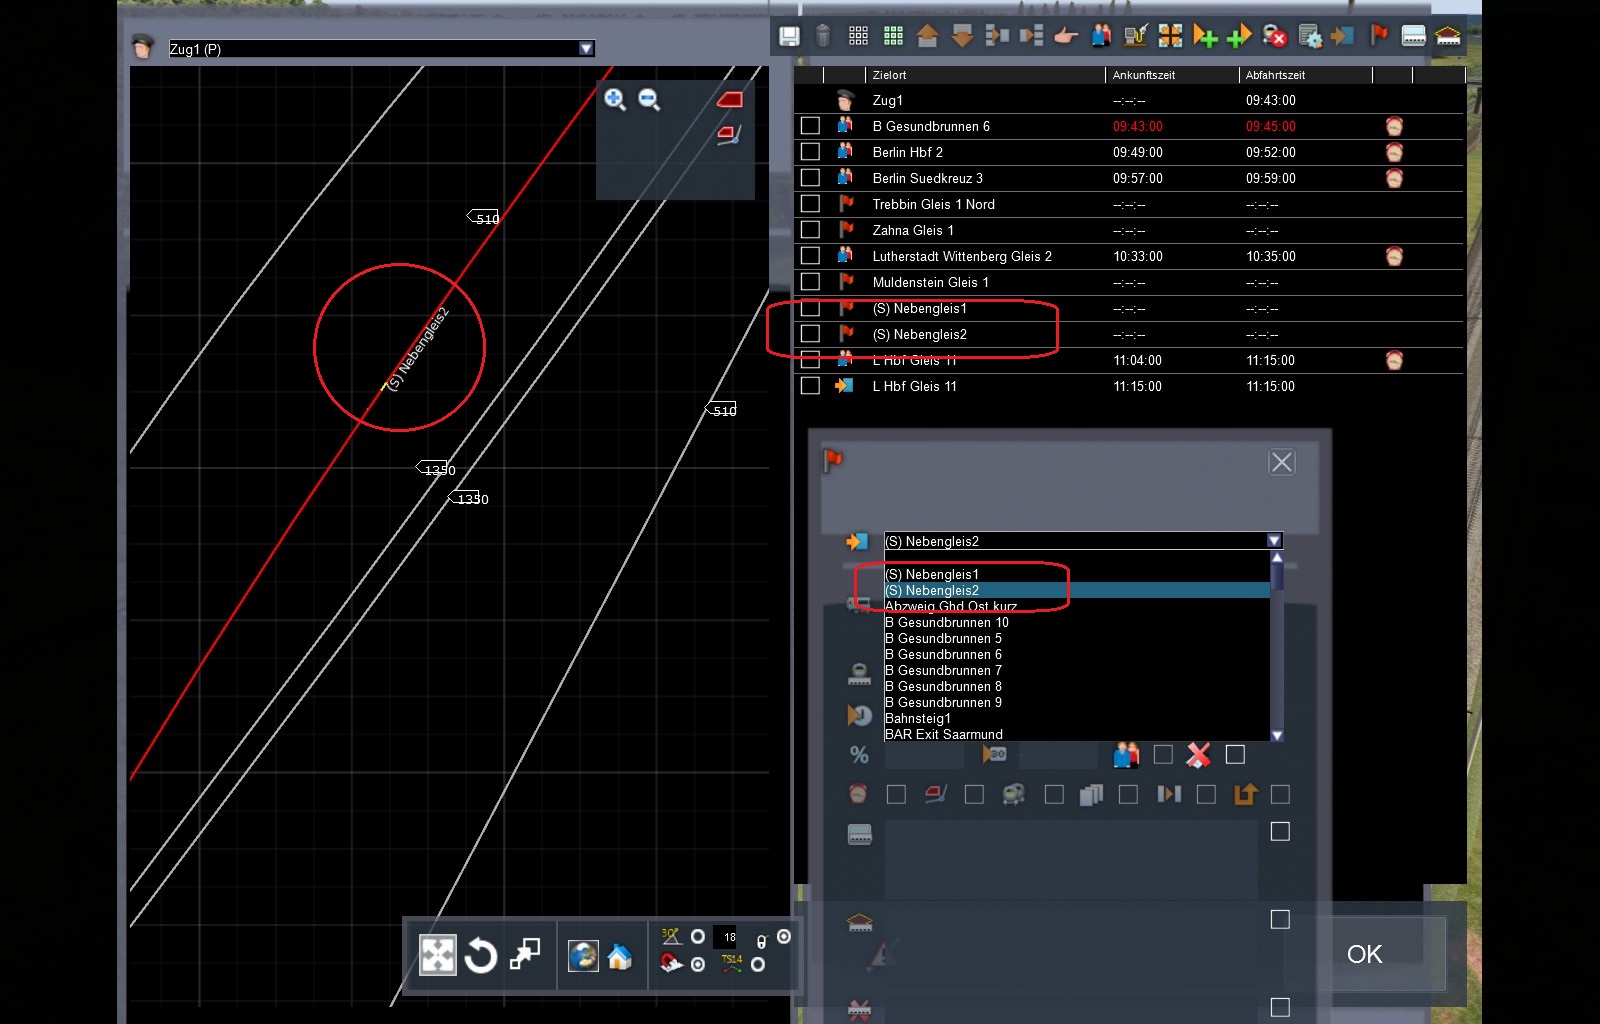1600x1024 pixels.
Task: Open the Zug1 (P) train dropdown
Action: click(587, 49)
